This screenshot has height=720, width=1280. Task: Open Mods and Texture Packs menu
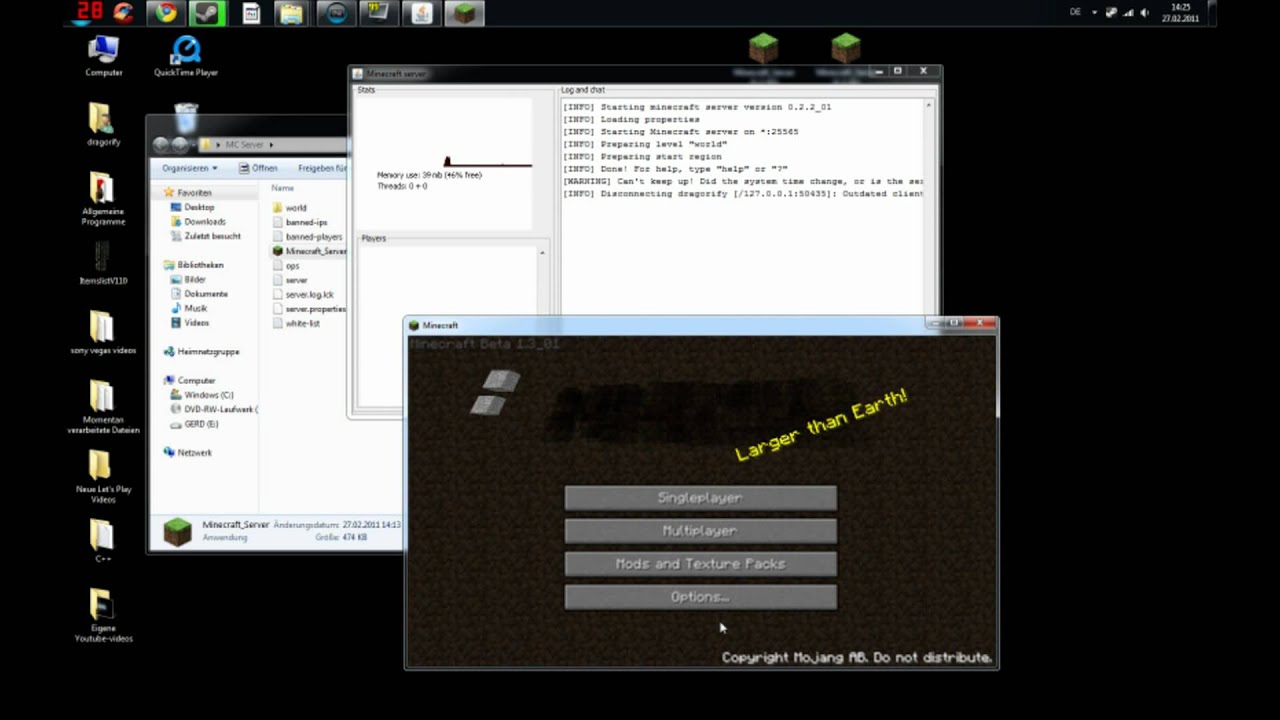pyautogui.click(x=700, y=564)
